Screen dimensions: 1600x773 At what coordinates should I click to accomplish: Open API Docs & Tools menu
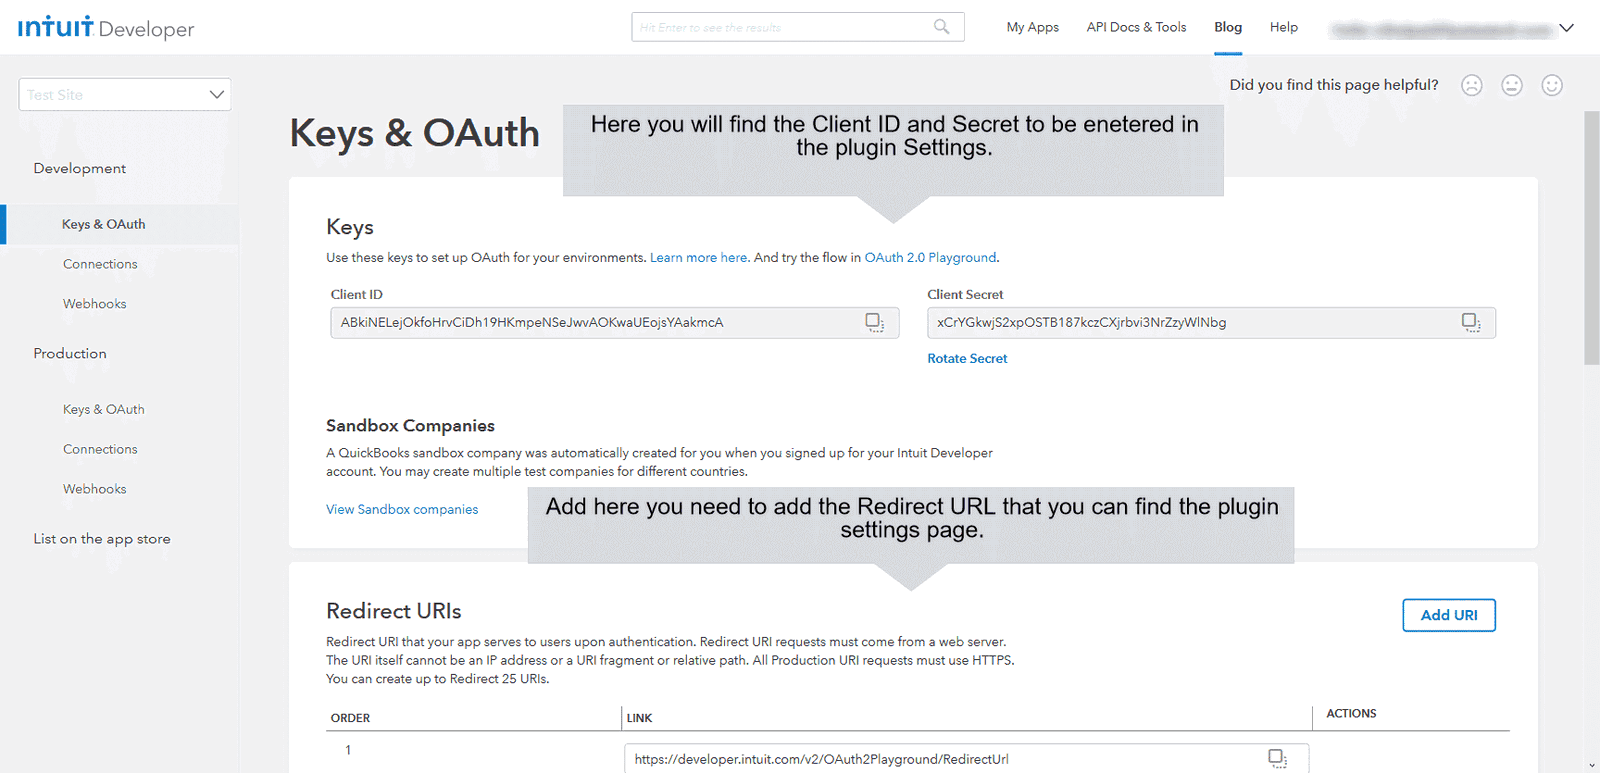click(1136, 27)
